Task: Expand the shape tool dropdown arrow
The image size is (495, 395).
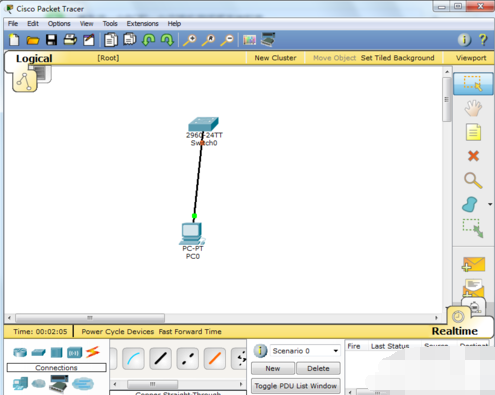Action: 490,204
